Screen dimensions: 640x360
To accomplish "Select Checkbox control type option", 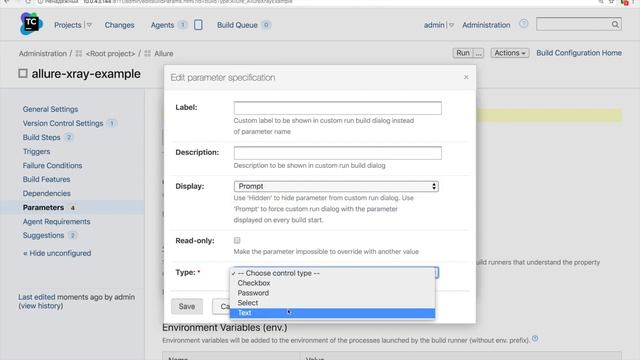I will point(333,283).
